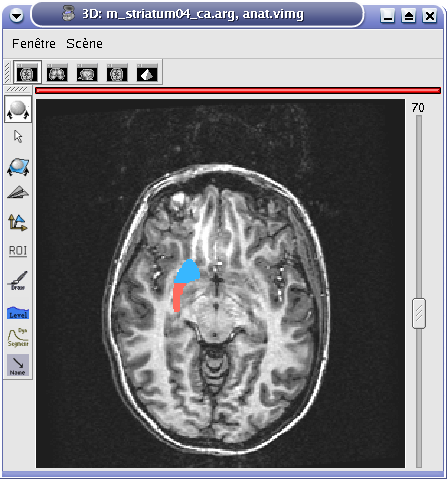Switch to the sagittal view button
This screenshot has height=479, width=447.
click(87, 73)
